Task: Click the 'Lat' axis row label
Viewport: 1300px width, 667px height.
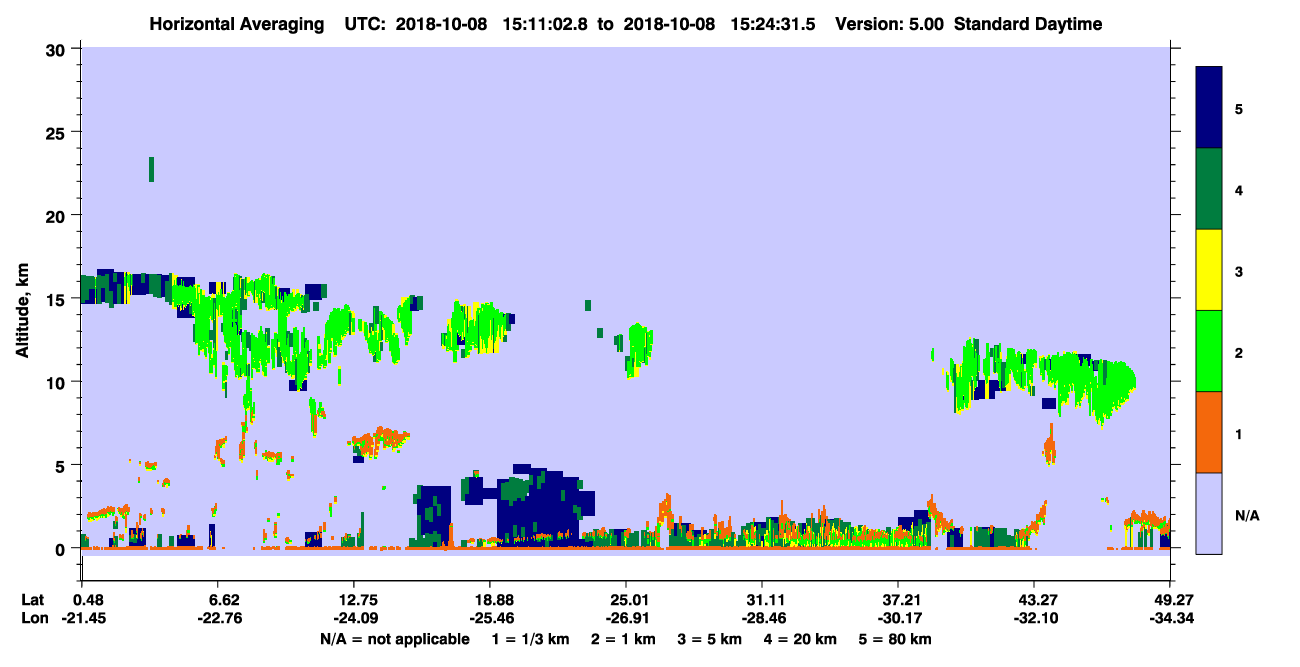Action: pos(32,600)
